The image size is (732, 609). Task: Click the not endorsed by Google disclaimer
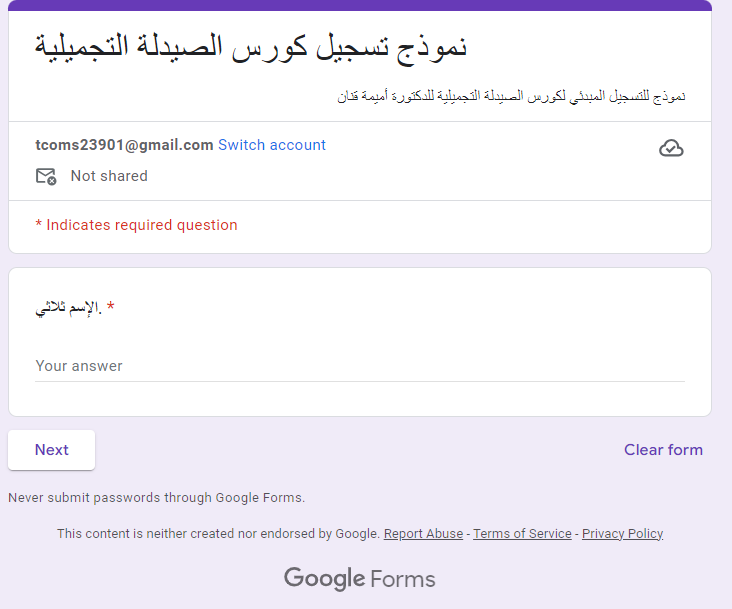pyautogui.click(x=218, y=533)
